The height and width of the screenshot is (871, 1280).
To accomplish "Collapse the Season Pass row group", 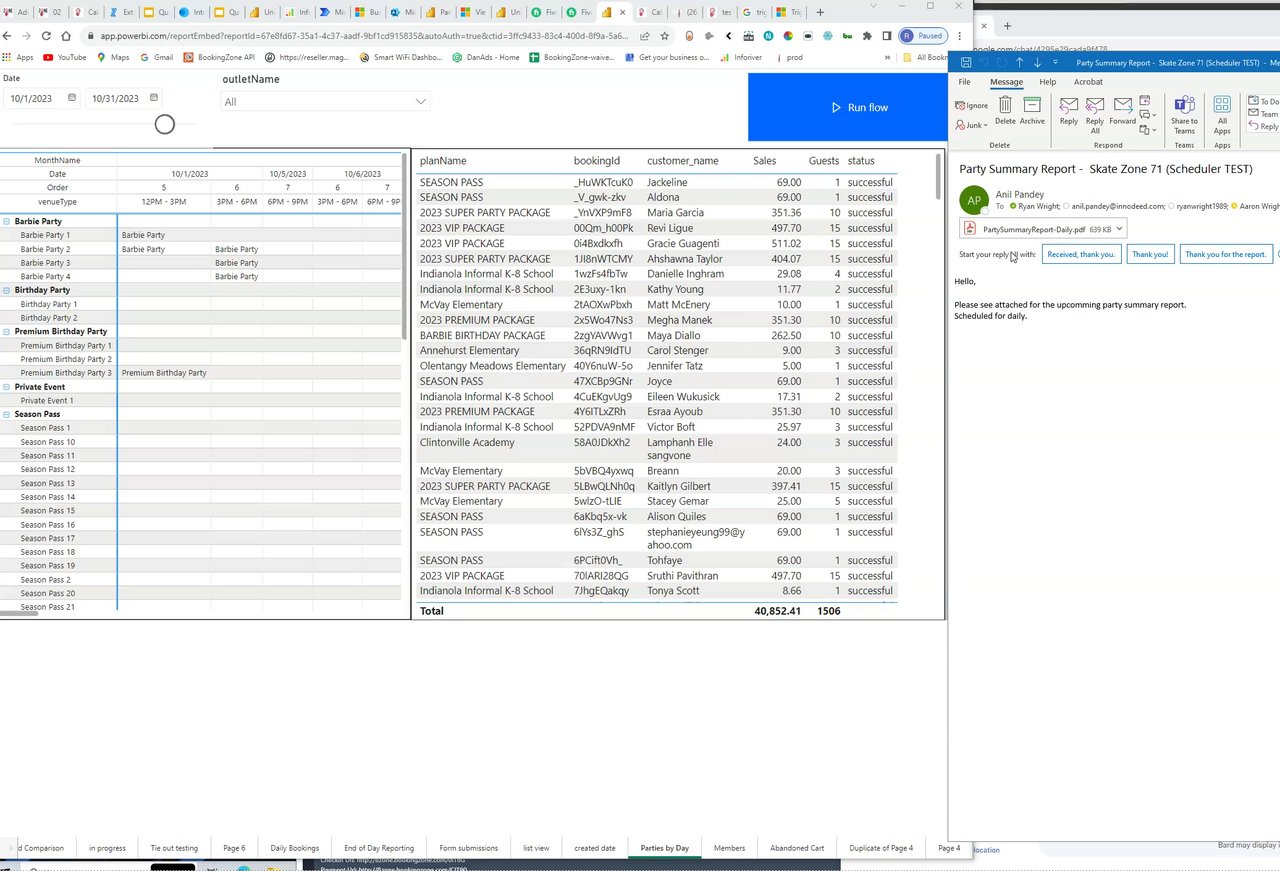I will point(6,414).
